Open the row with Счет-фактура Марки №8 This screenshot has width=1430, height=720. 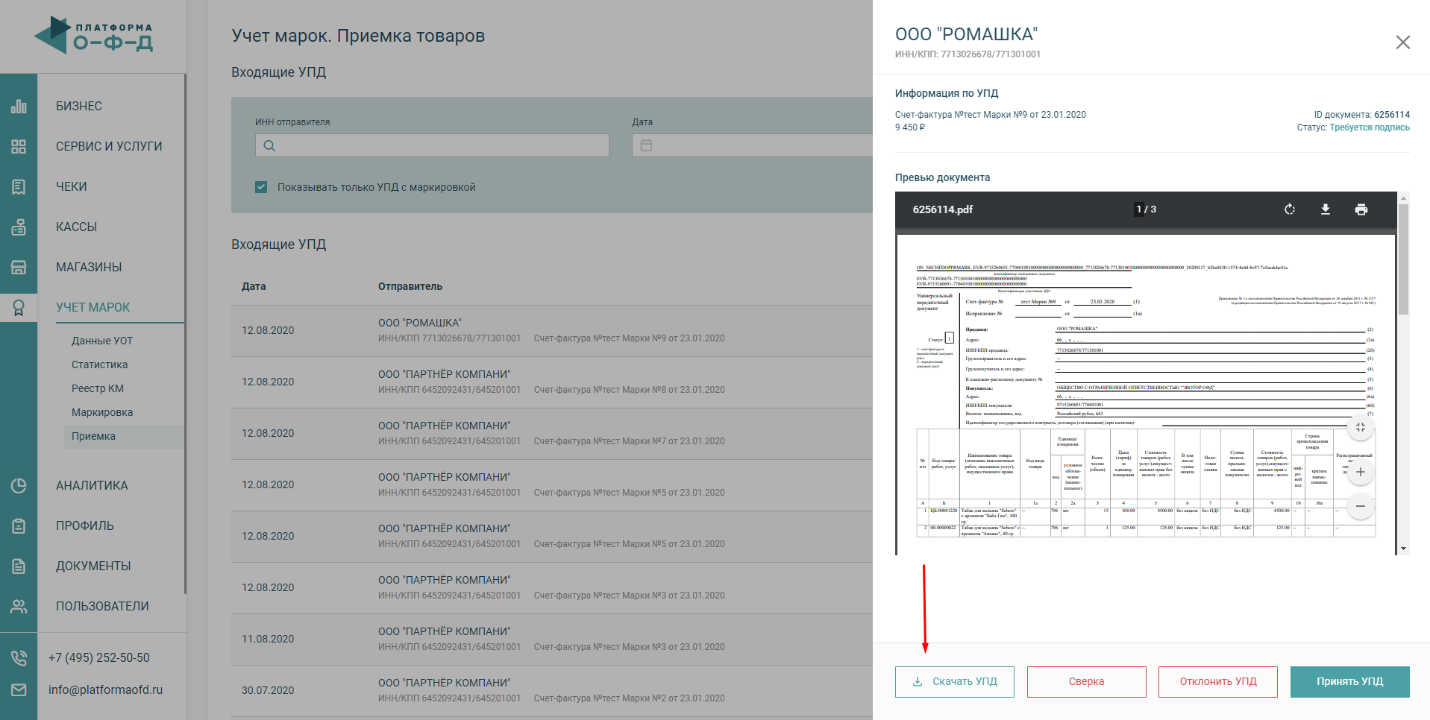pyautogui.click(x=551, y=381)
